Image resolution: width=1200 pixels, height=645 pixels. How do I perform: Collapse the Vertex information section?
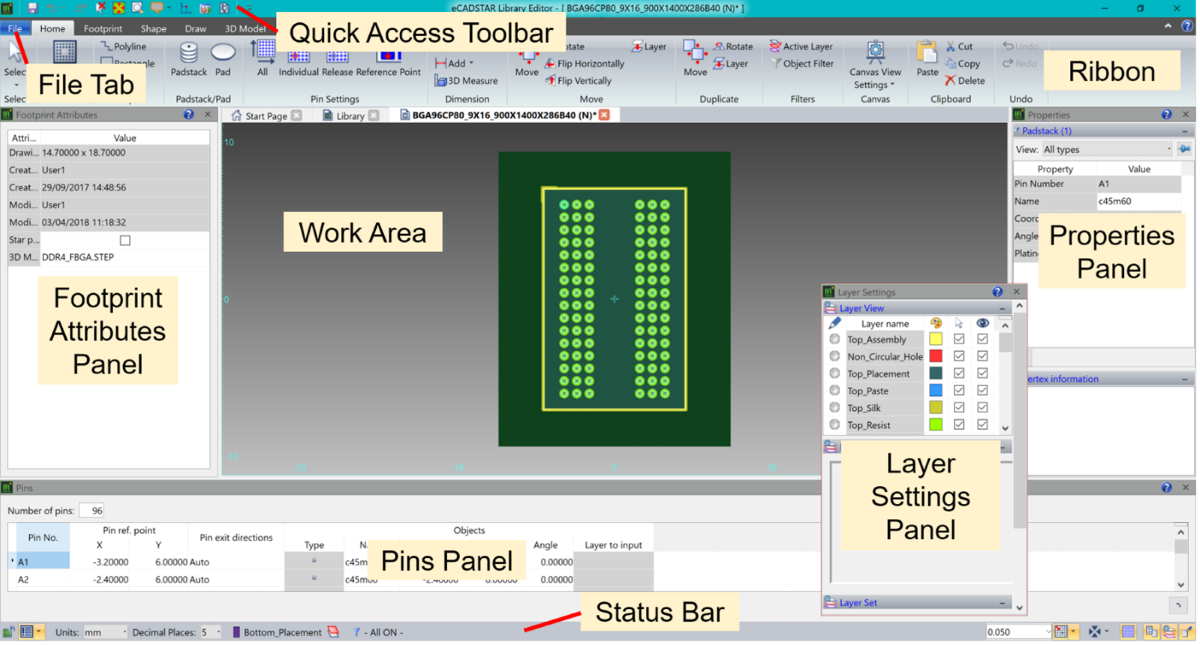tap(1185, 379)
